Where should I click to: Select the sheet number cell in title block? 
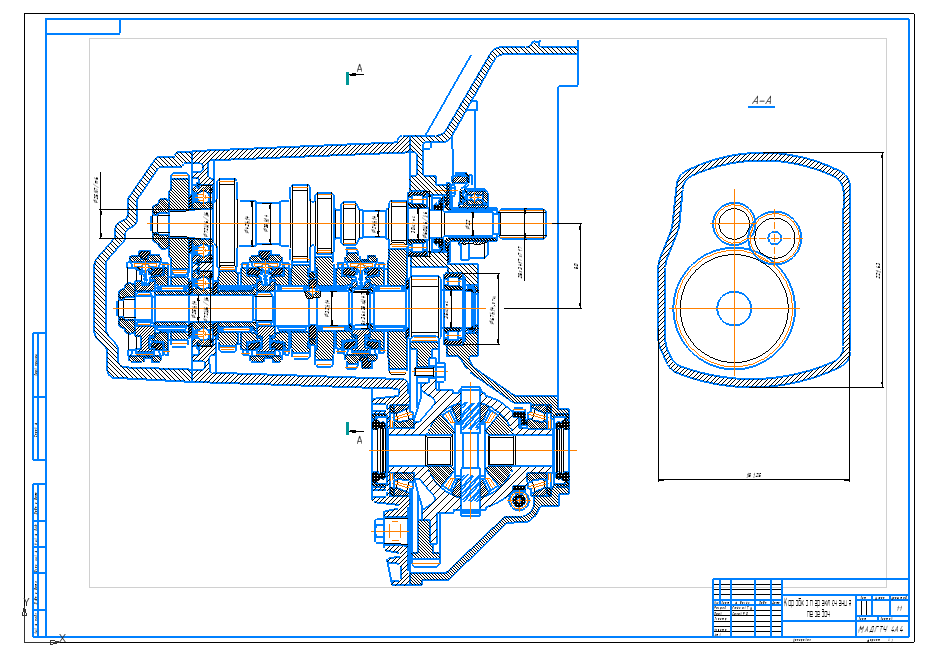point(899,608)
